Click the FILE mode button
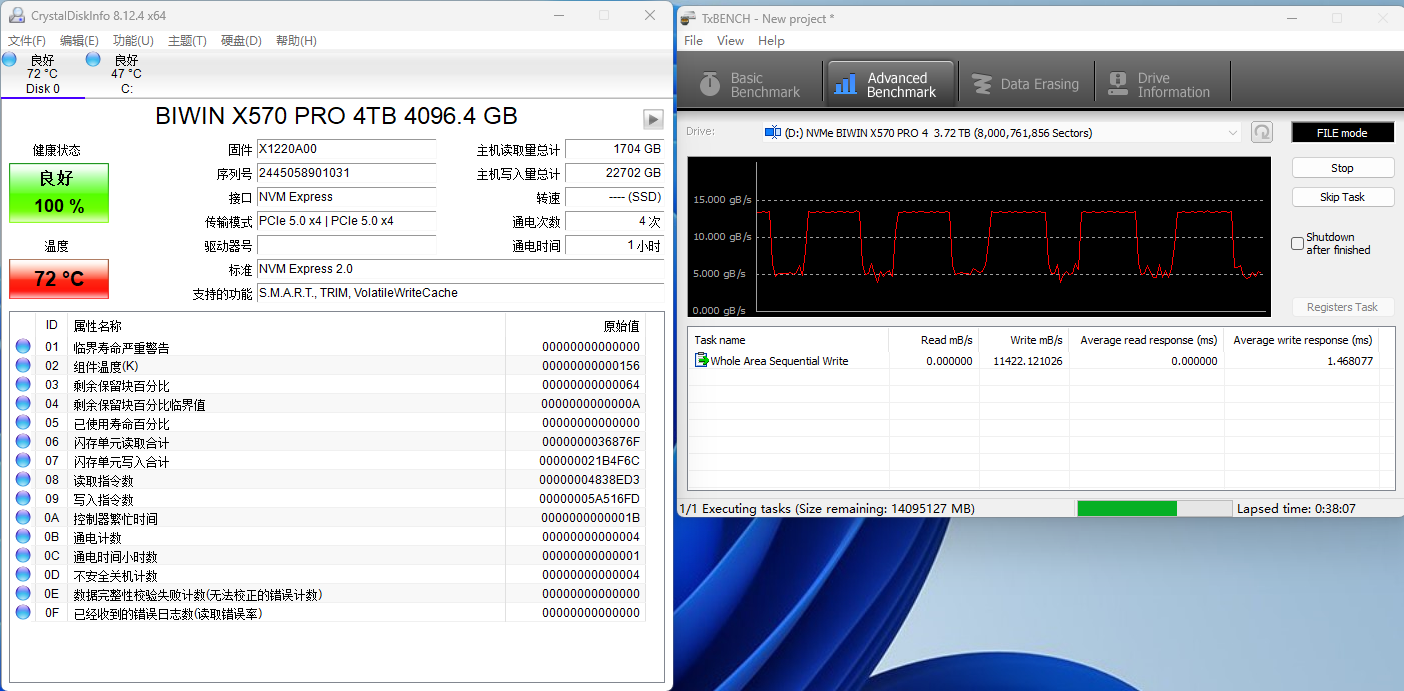This screenshot has height=691, width=1404. (x=1342, y=133)
